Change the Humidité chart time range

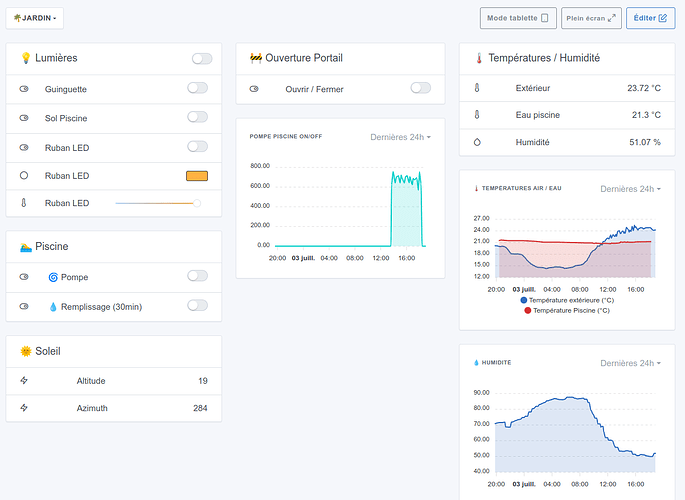pyautogui.click(x=629, y=363)
